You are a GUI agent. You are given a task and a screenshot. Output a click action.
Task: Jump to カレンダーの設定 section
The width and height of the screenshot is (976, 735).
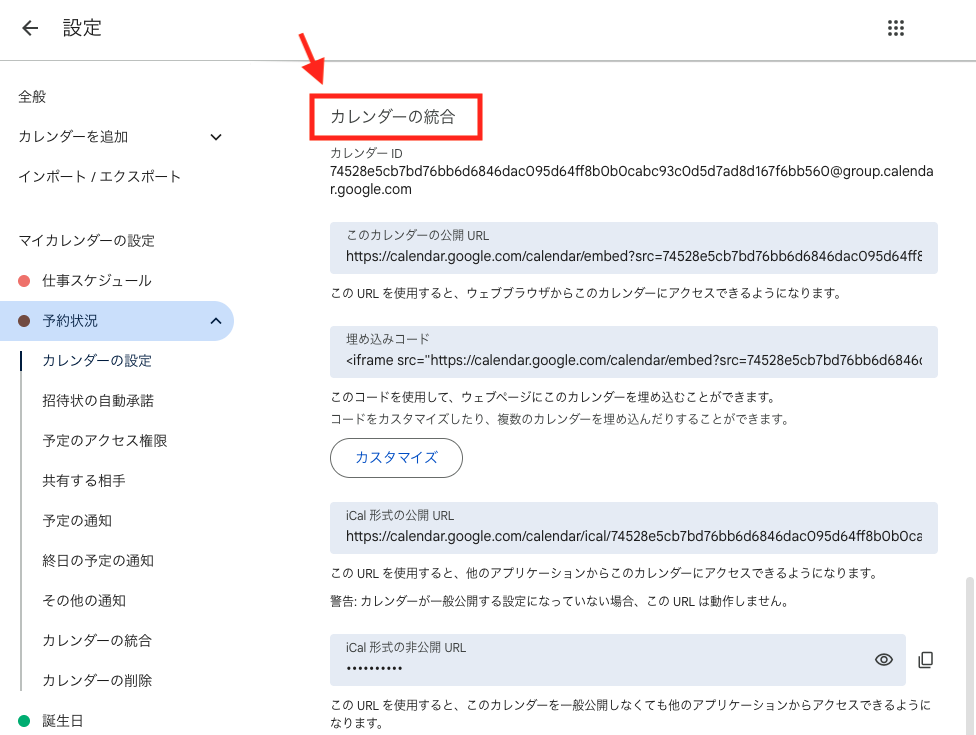click(x=97, y=361)
